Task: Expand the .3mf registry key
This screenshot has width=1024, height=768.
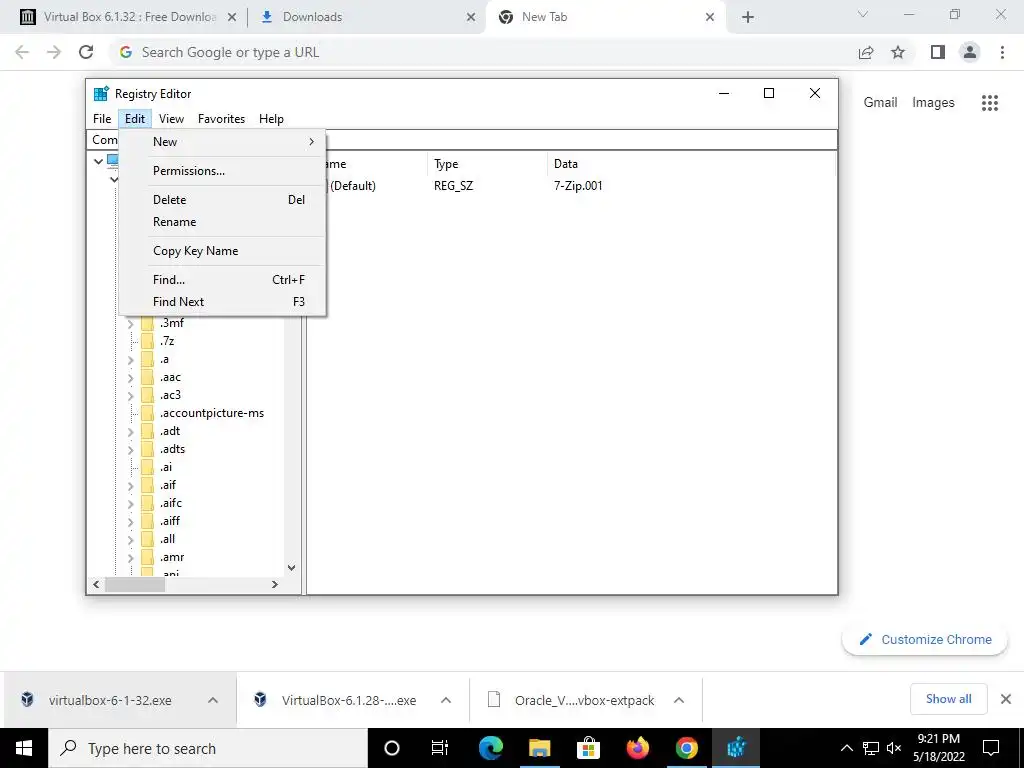Action: click(130, 324)
